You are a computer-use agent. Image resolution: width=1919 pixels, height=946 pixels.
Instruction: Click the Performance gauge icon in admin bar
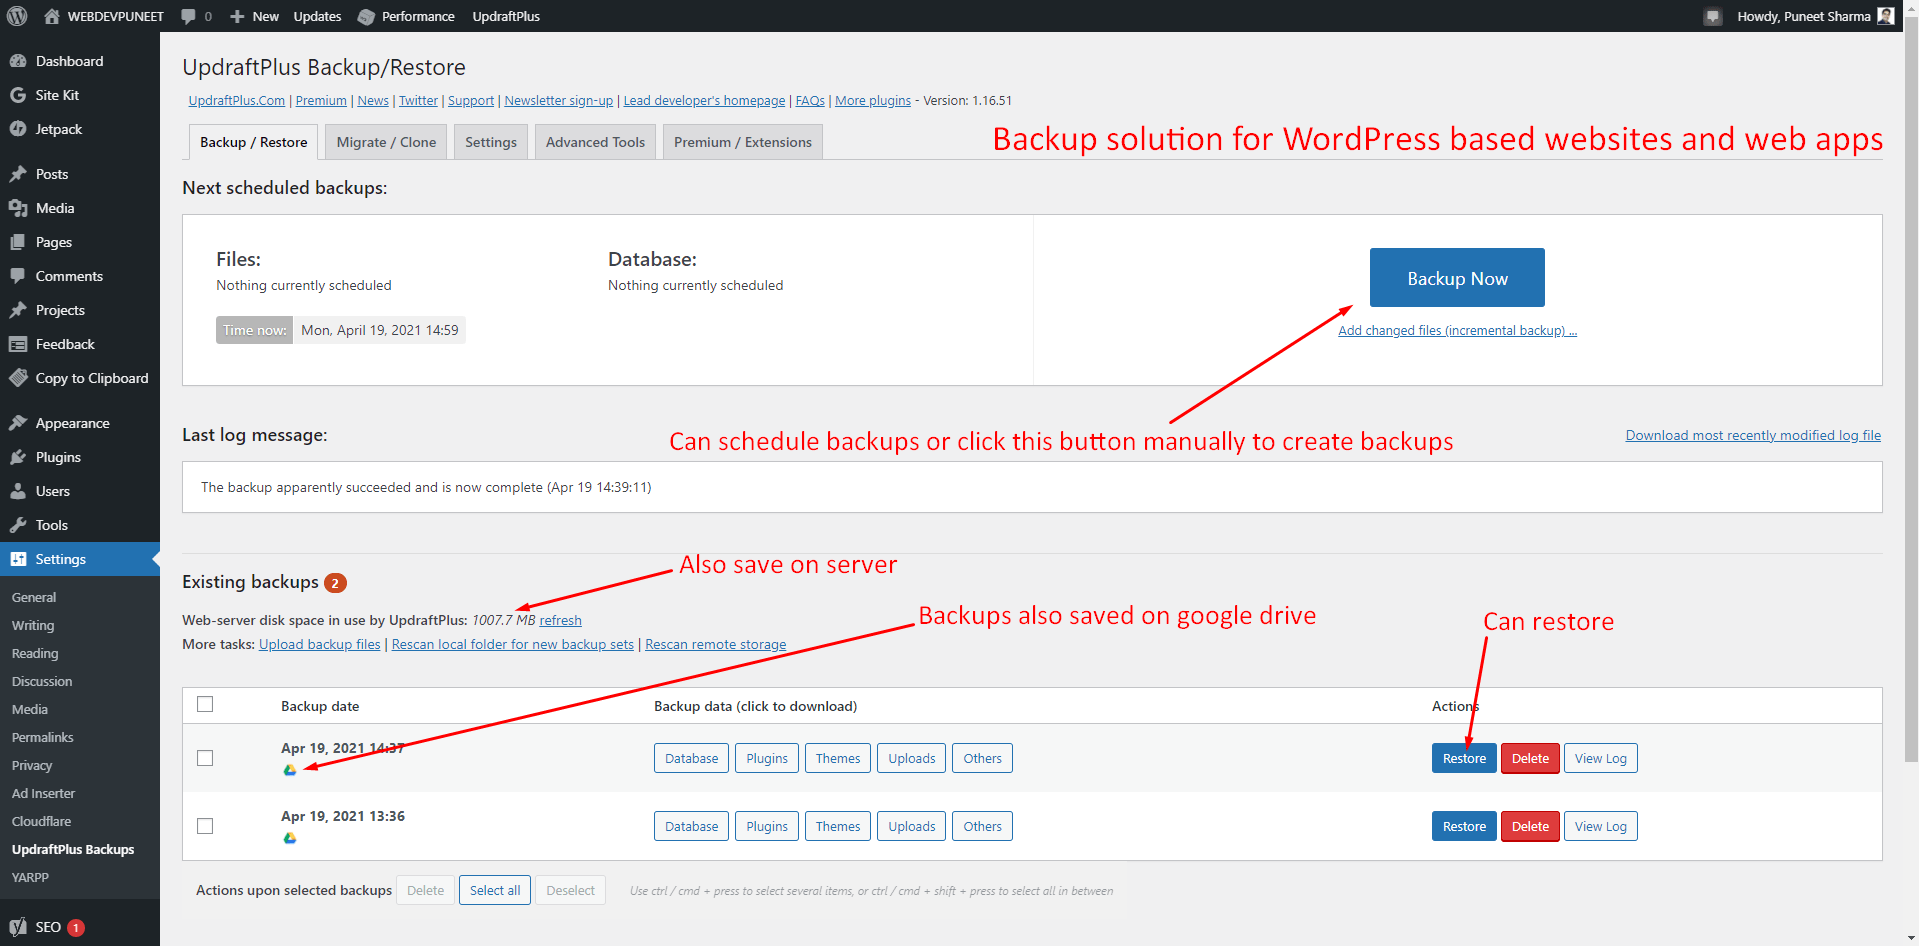coord(366,16)
